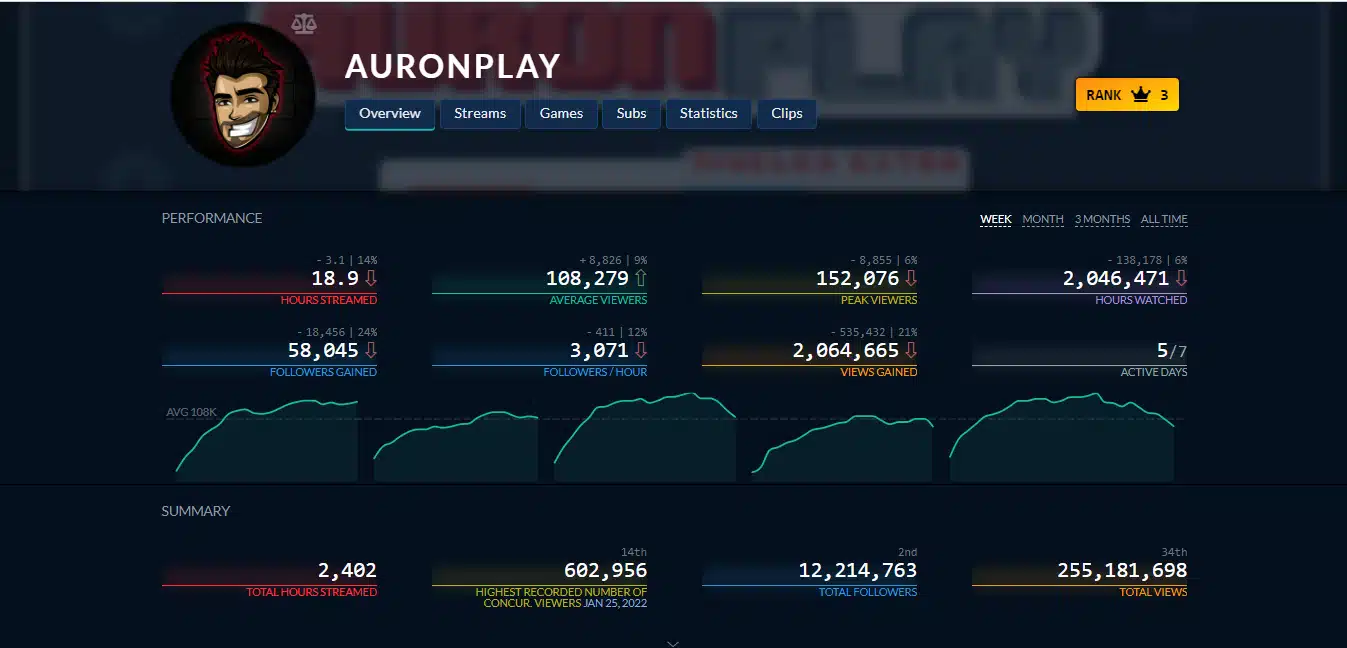
Task: Click the HOURS STREAMED label
Action: pos(329,300)
